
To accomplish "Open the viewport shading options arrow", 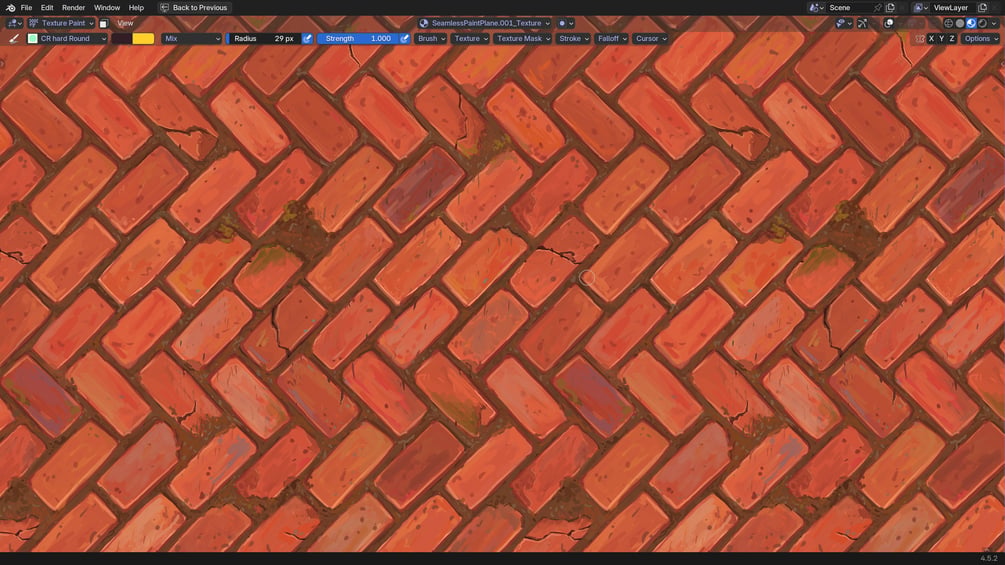I will coord(994,23).
